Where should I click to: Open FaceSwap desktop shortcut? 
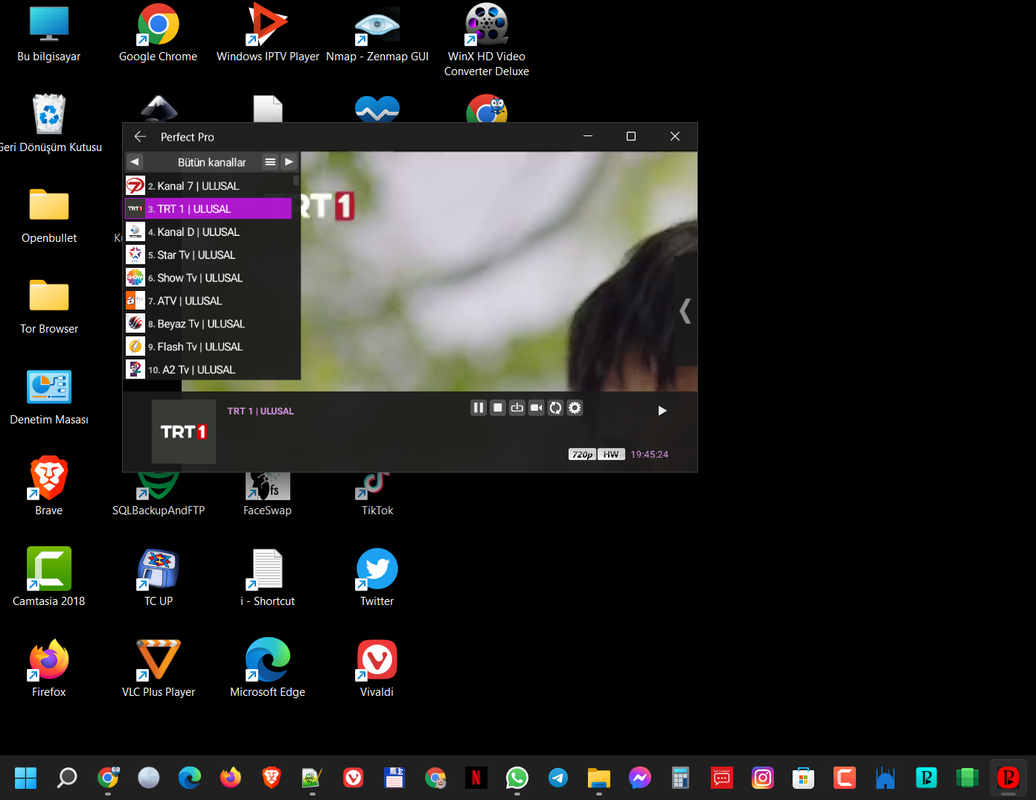pyautogui.click(x=268, y=494)
